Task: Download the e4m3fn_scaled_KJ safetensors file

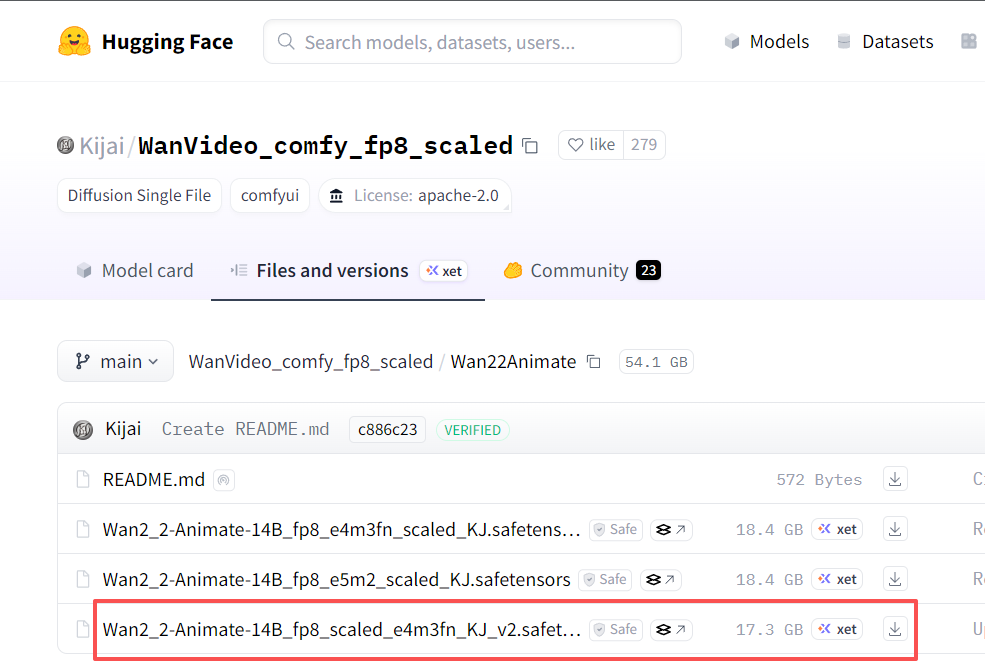Action: (x=895, y=529)
